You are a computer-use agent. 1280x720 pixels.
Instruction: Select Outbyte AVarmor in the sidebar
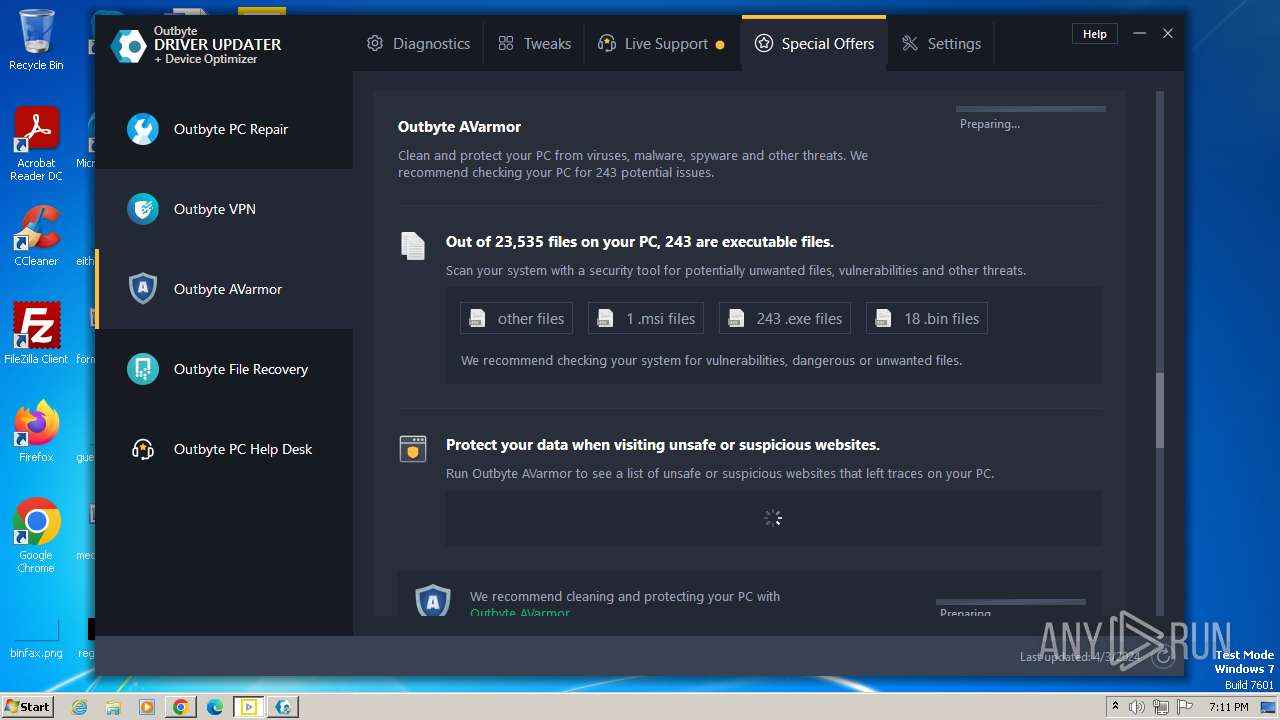coord(224,289)
